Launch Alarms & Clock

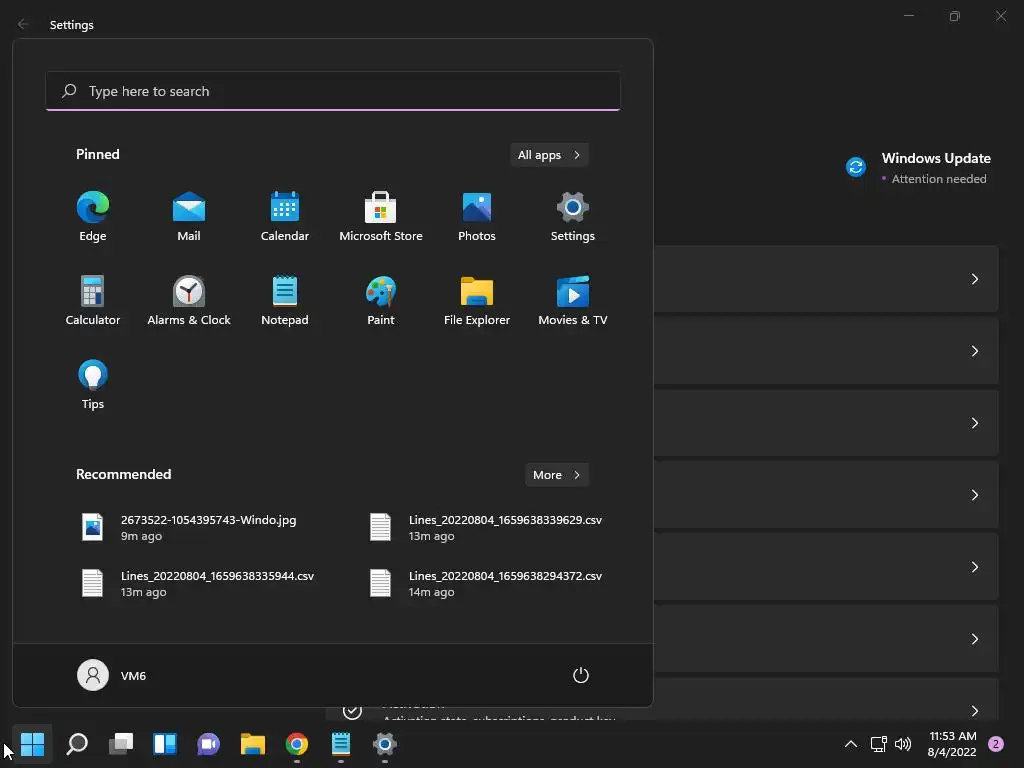[x=189, y=300]
